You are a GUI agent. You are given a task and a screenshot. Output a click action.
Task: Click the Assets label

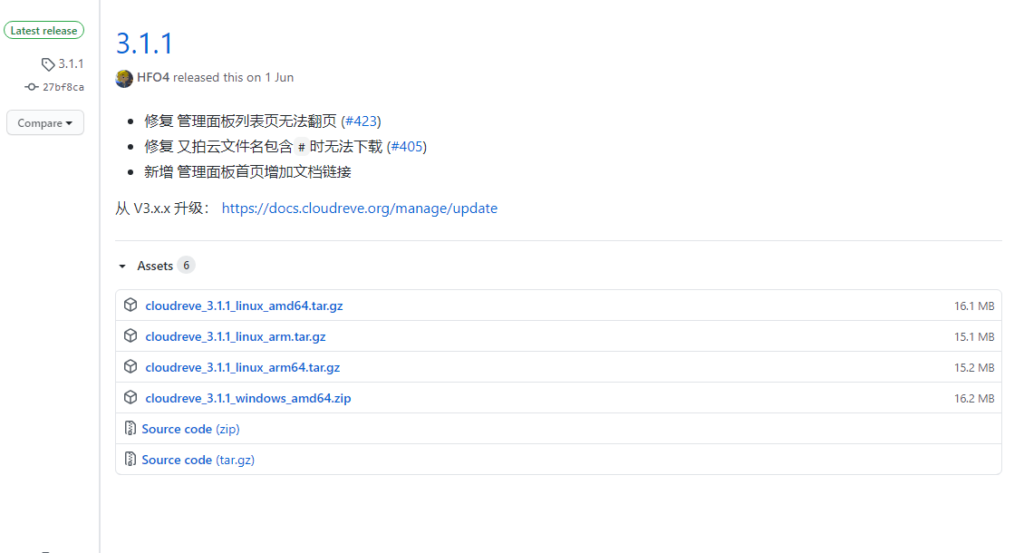[155, 266]
